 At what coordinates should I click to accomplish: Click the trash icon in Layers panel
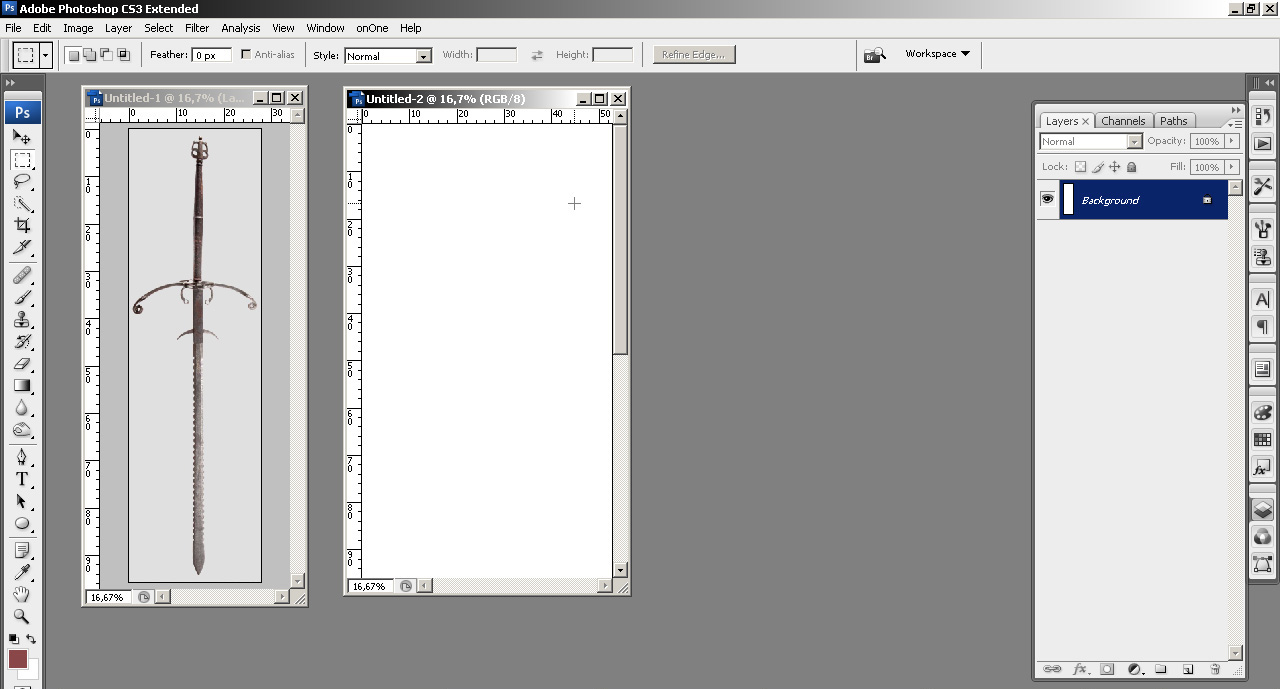pyautogui.click(x=1215, y=669)
